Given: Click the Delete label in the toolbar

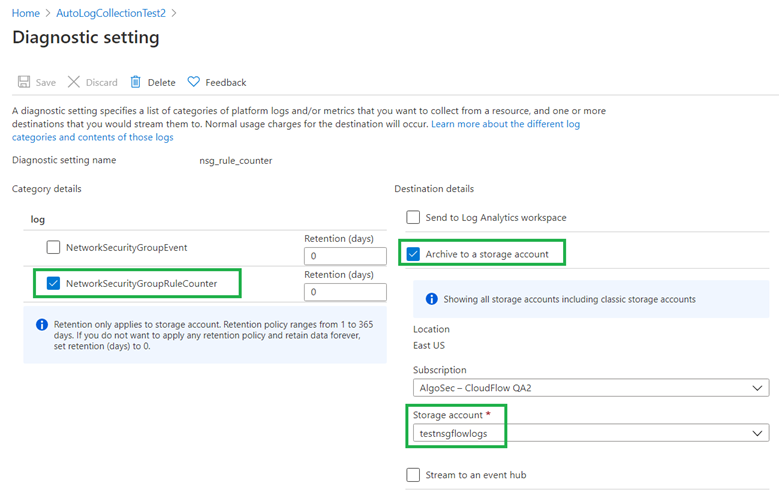Looking at the screenshot, I should coord(161,83).
